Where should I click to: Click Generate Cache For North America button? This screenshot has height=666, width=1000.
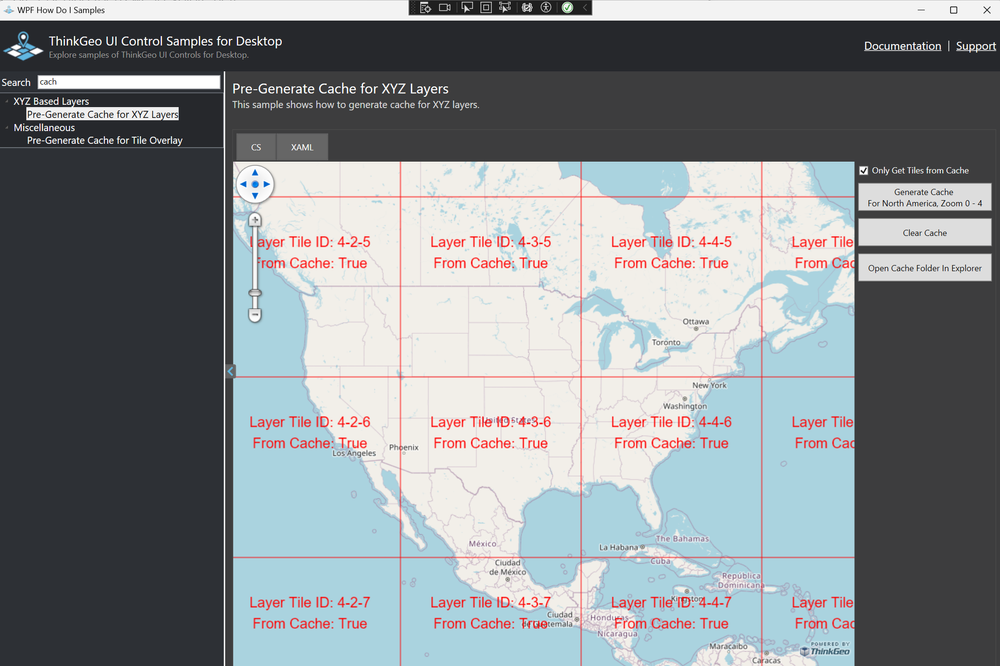(x=924, y=197)
